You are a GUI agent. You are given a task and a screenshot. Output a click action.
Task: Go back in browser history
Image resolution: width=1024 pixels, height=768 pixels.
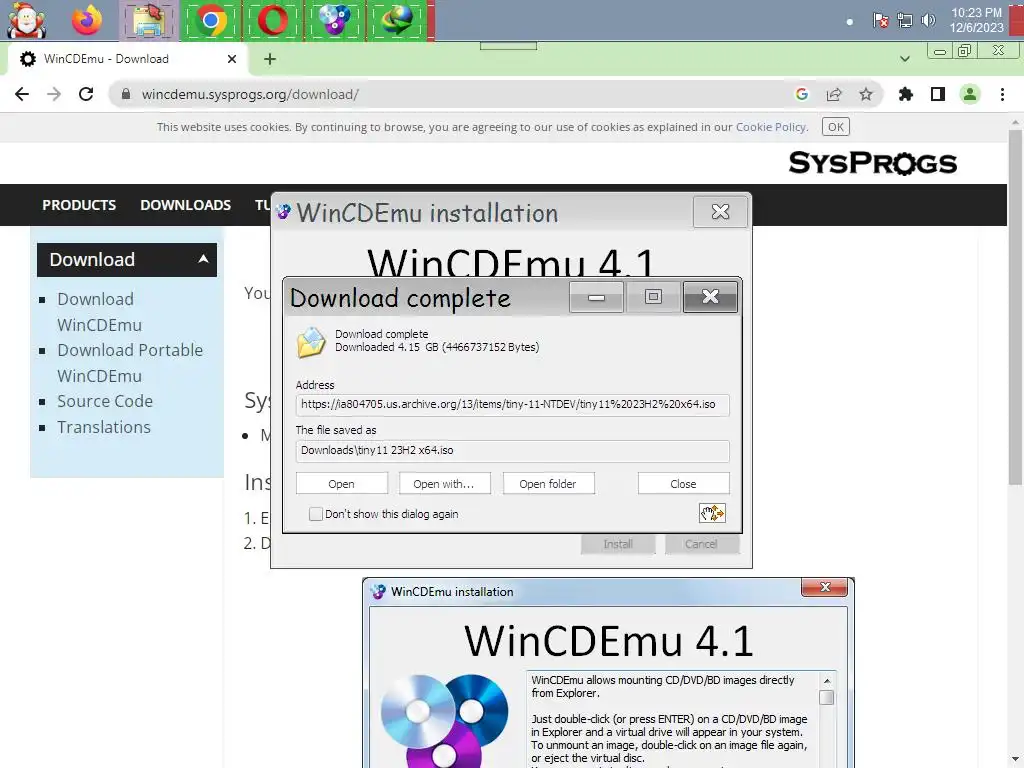[x=22, y=94]
